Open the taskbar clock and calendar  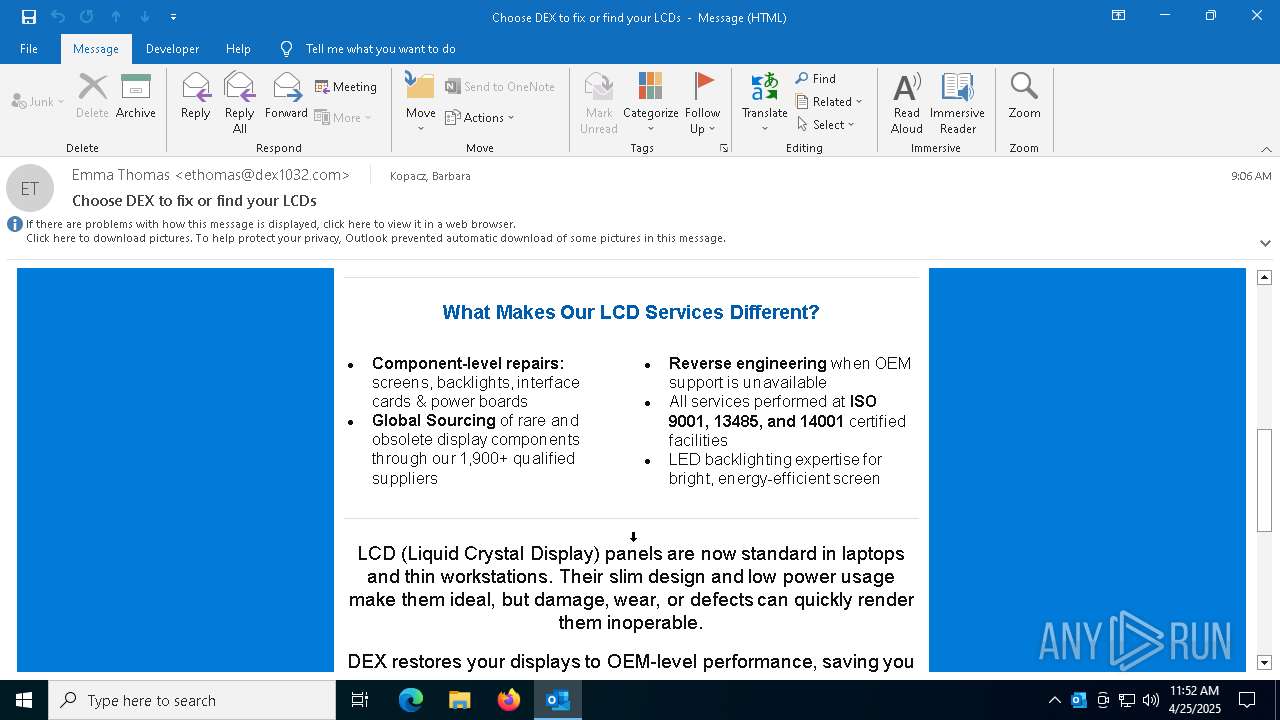[1194, 700]
